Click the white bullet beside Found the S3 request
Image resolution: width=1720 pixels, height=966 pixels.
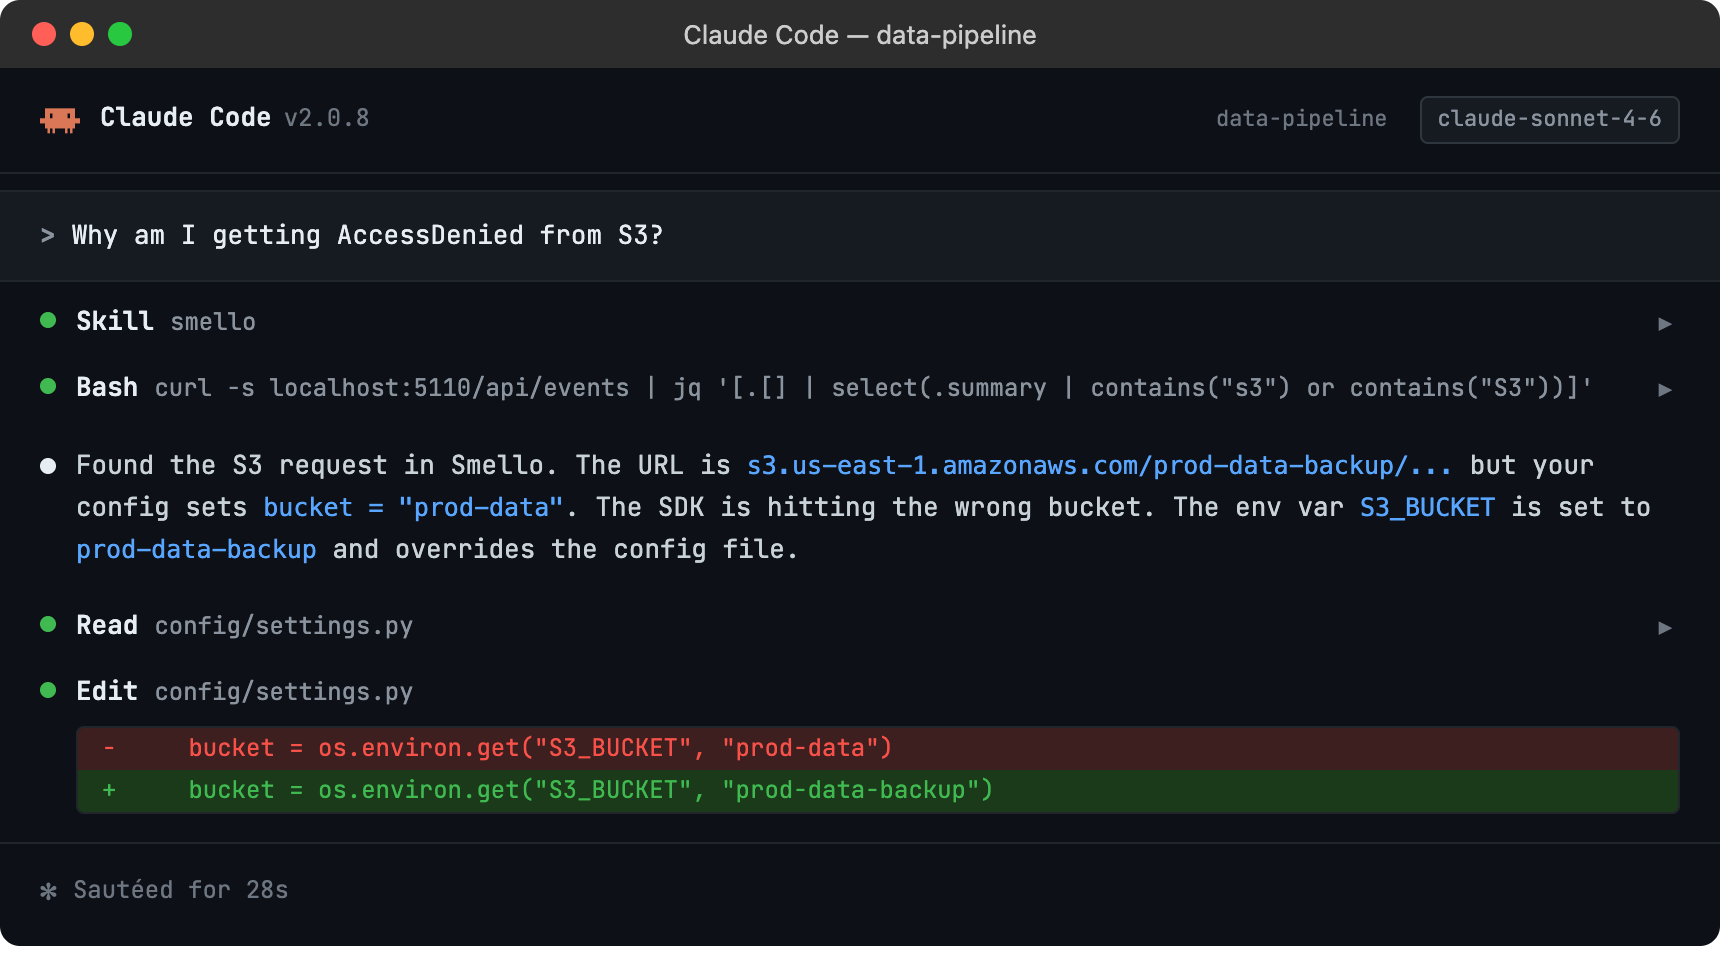(x=48, y=466)
